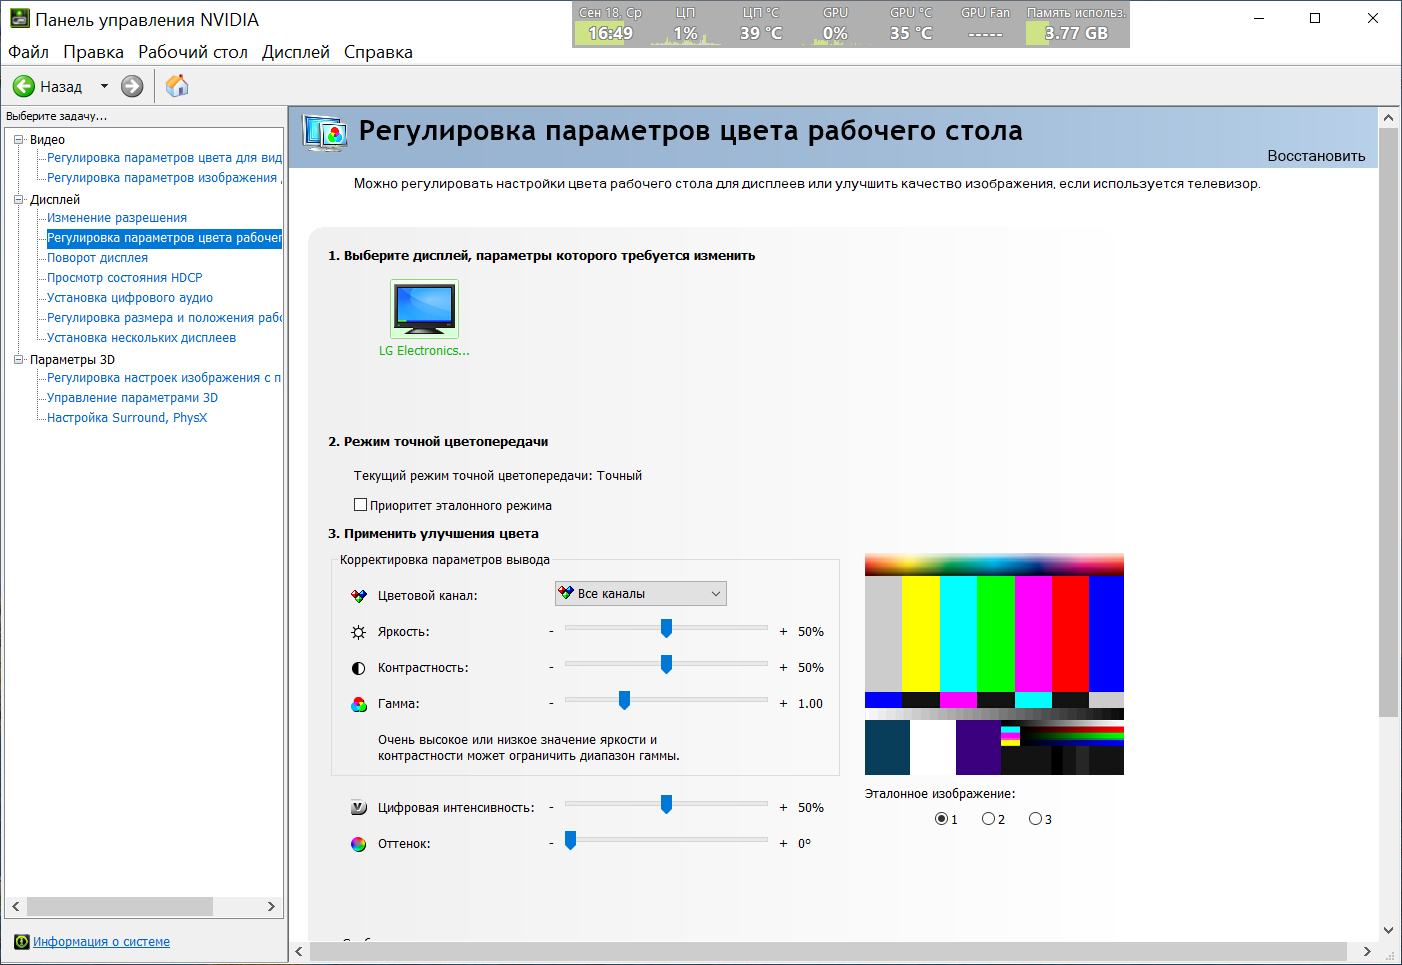The width and height of the screenshot is (1402, 965).
Task: Select the LG Electronics monitor icon
Action: [x=424, y=309]
